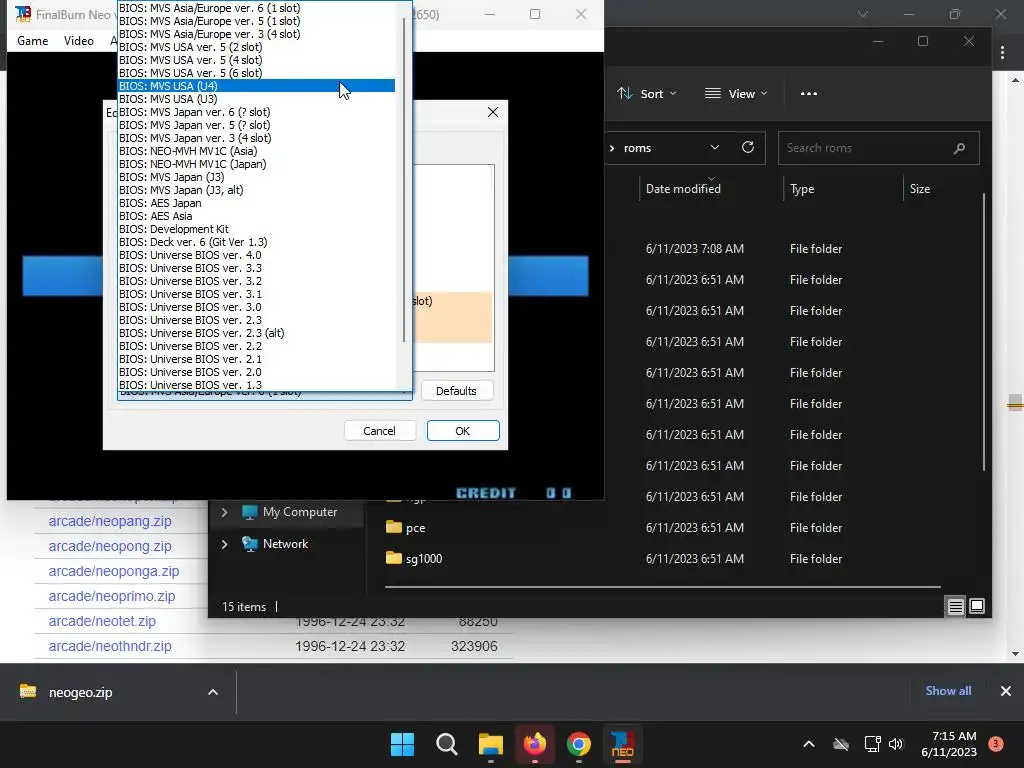Open File Explorer from taskbar
Screen dimensions: 1024x768
(x=490, y=744)
